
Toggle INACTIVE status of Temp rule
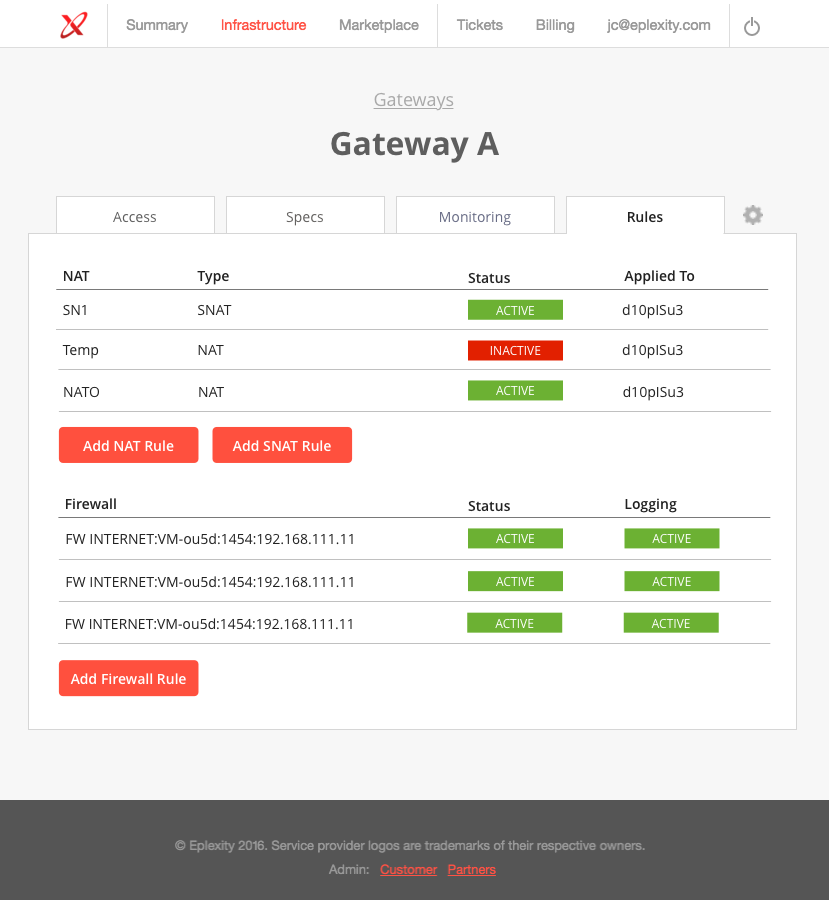tap(515, 350)
